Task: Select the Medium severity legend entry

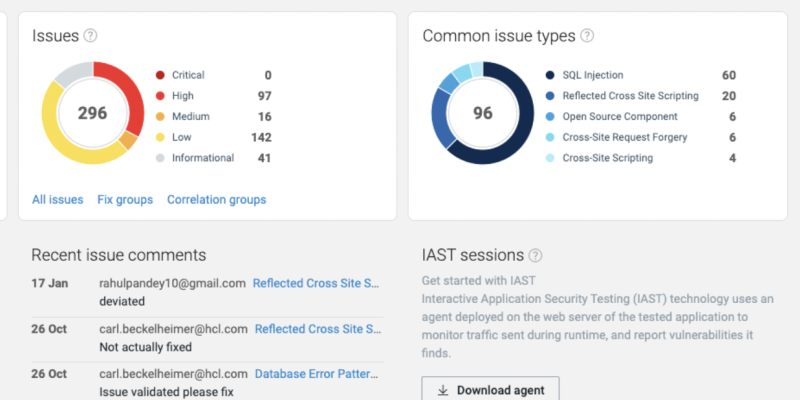Action: tap(190, 117)
